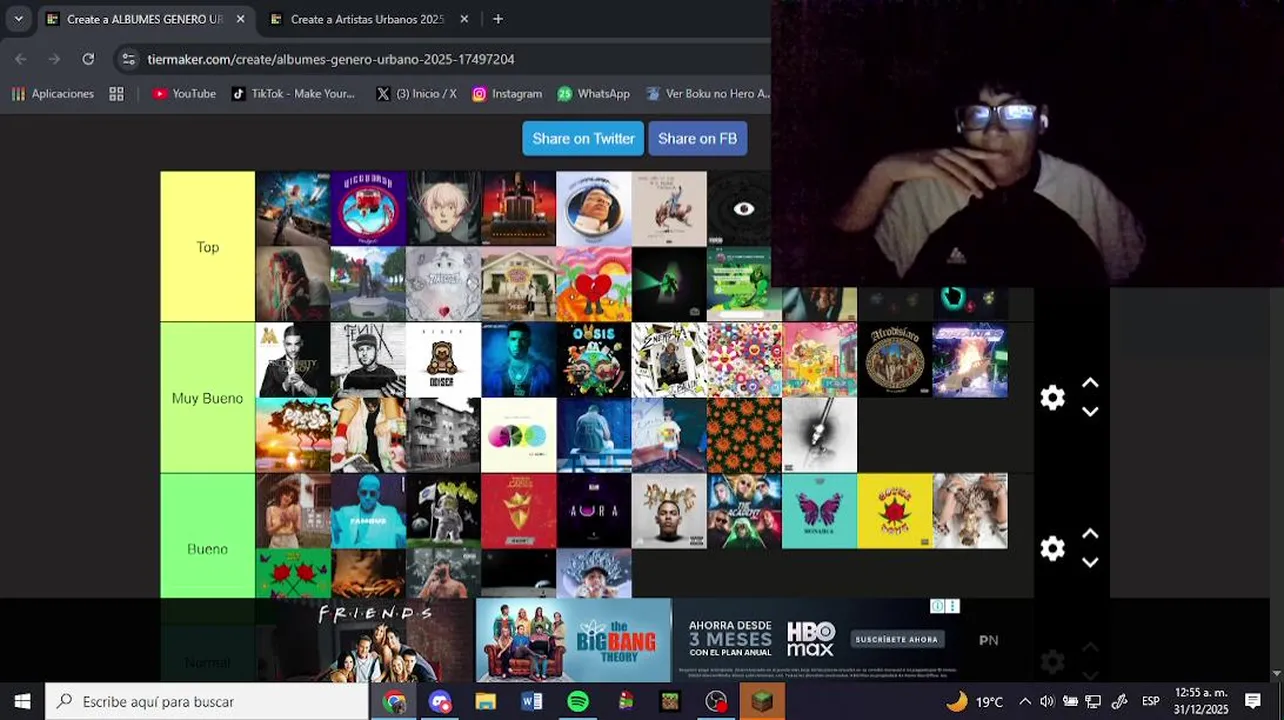Open the tab groups grid icon
1284x720 pixels.
pos(116,93)
